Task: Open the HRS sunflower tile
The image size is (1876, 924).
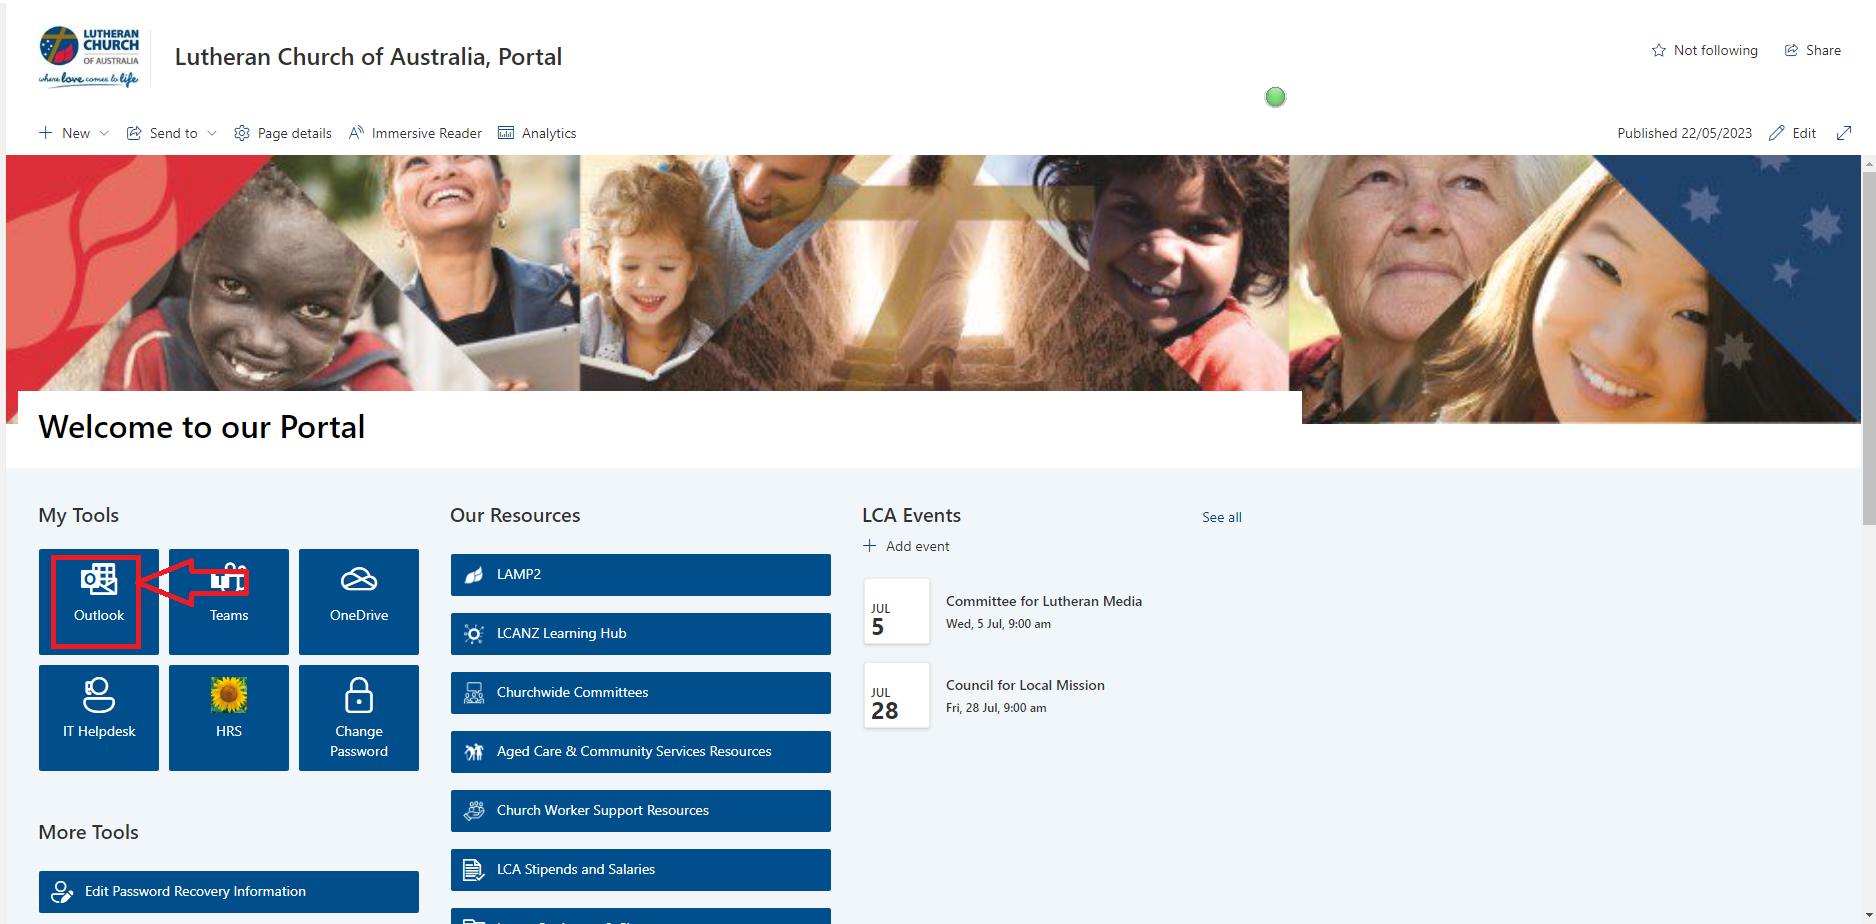Action: [x=229, y=717]
